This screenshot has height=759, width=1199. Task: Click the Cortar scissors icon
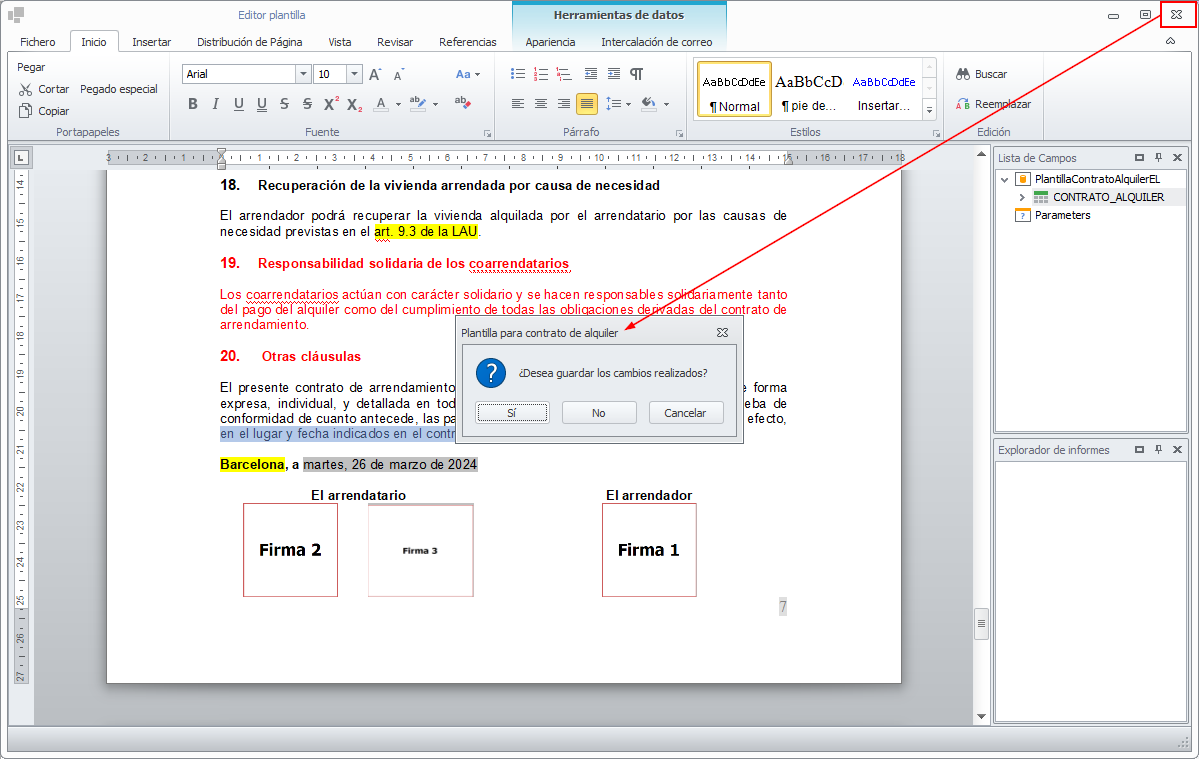(26, 89)
